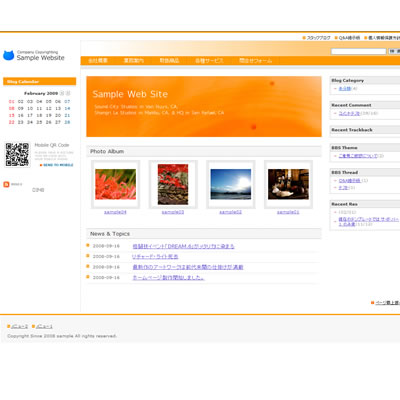Select date 15 in the February calendar
Screen dimensions: 400x400
tap(12, 115)
